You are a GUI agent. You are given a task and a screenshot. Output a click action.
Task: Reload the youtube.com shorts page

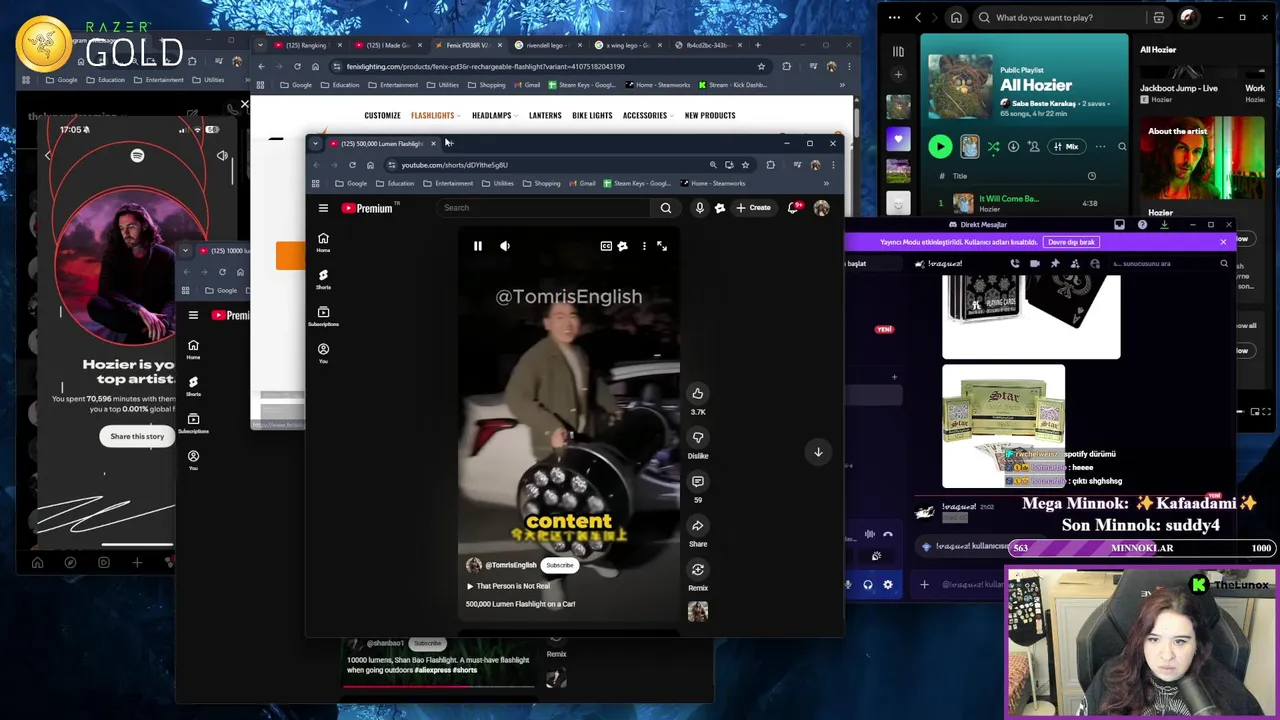point(352,165)
